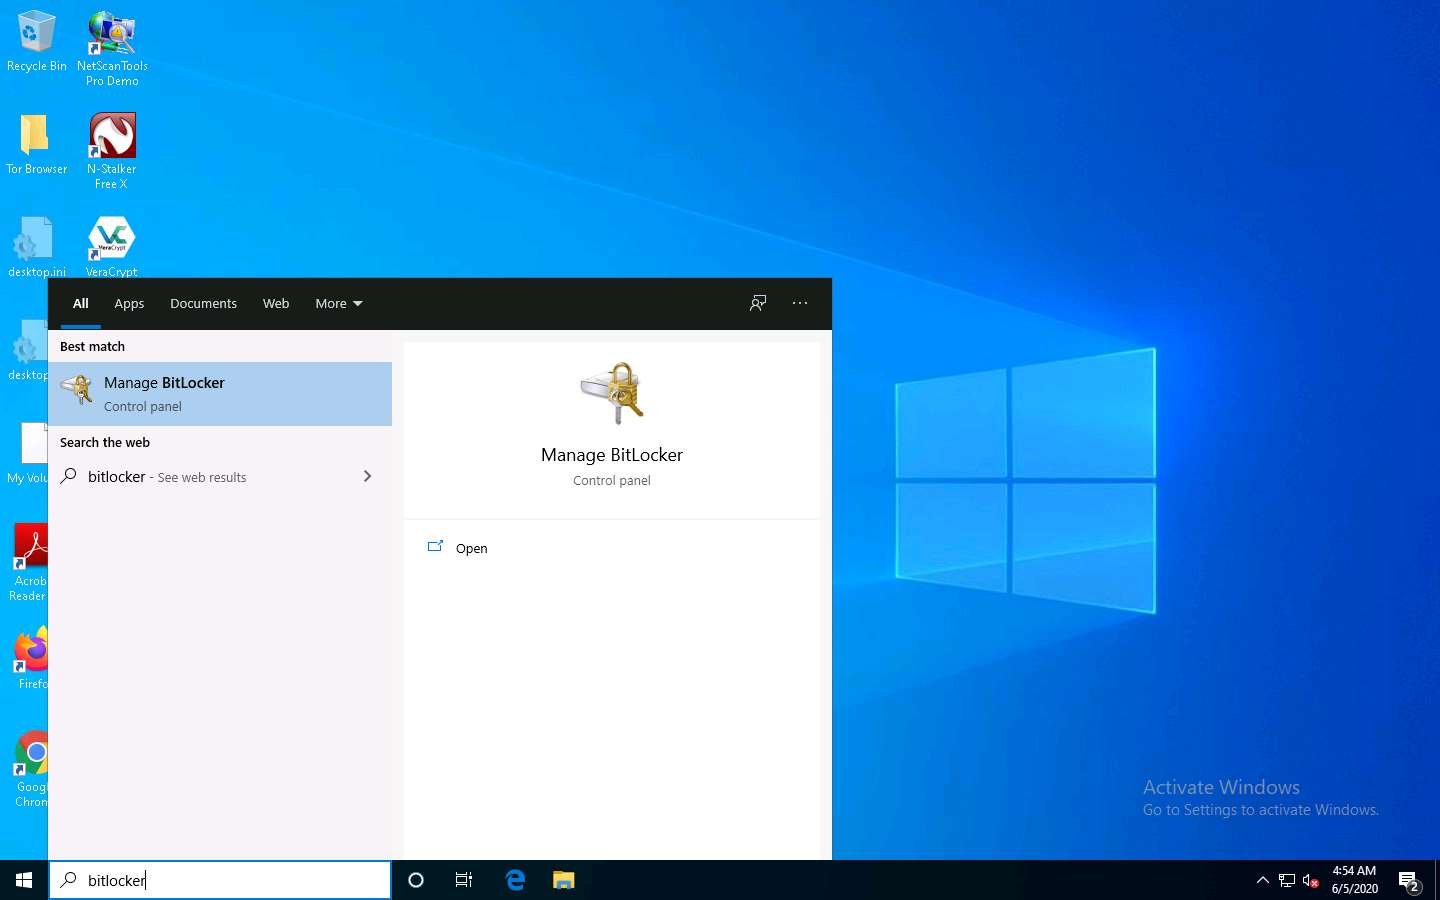Expand the More search filter dropdown
1440x900 pixels.
338,303
